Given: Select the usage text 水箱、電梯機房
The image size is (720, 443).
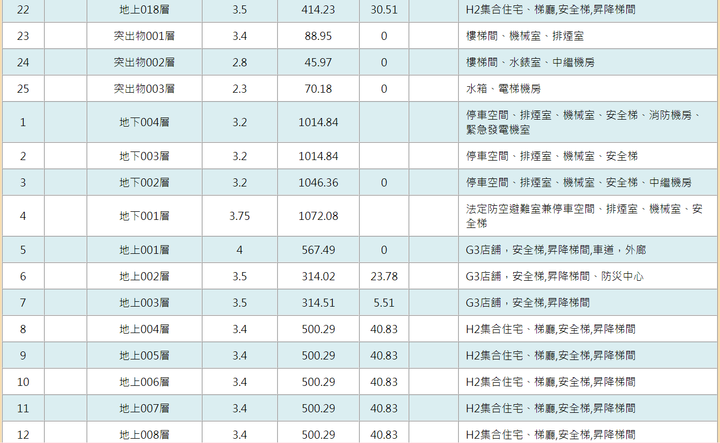Looking at the screenshot, I should [x=503, y=89].
